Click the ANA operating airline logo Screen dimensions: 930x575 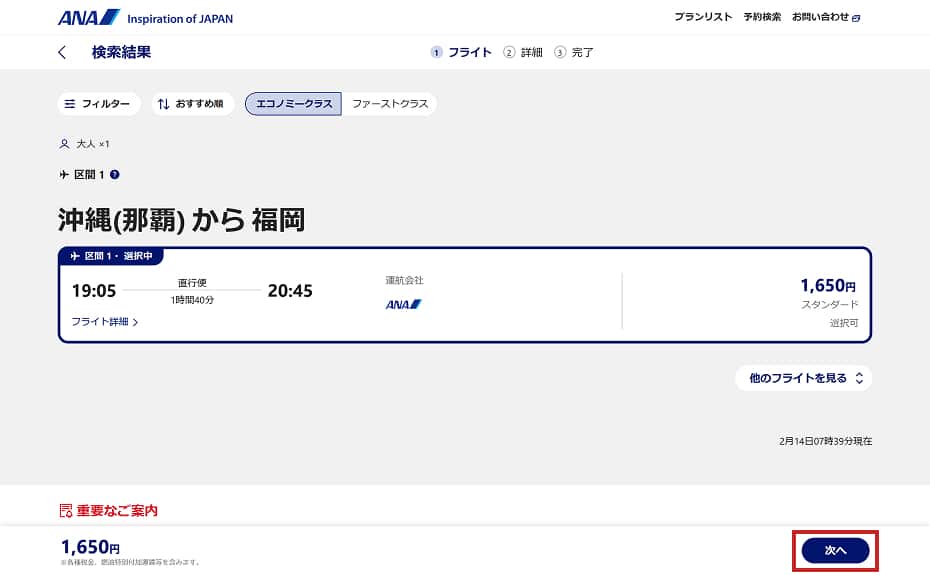pos(403,304)
